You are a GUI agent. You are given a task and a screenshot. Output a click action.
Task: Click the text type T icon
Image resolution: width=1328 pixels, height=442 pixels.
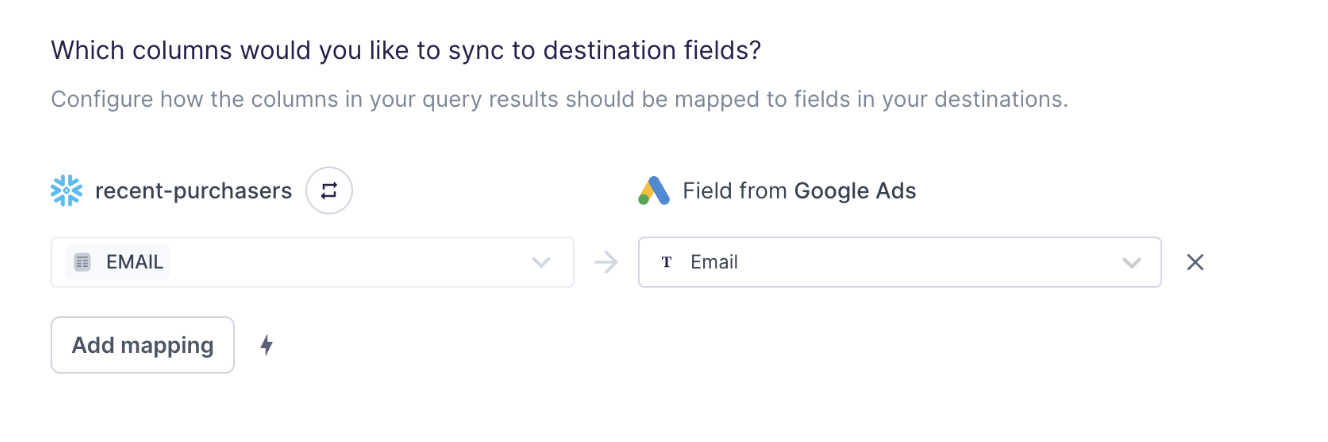(667, 263)
